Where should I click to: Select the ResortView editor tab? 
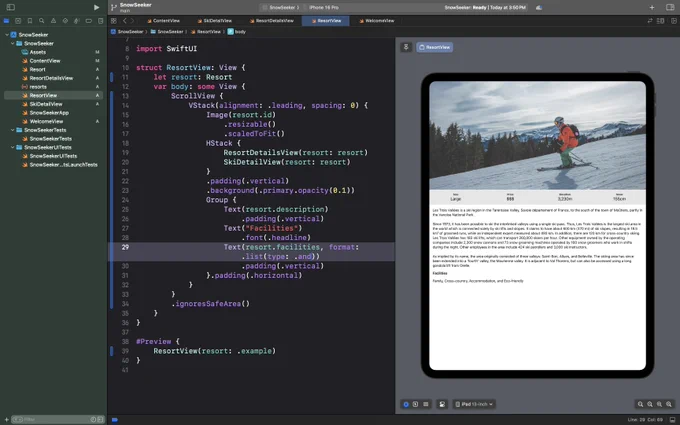[326, 20]
